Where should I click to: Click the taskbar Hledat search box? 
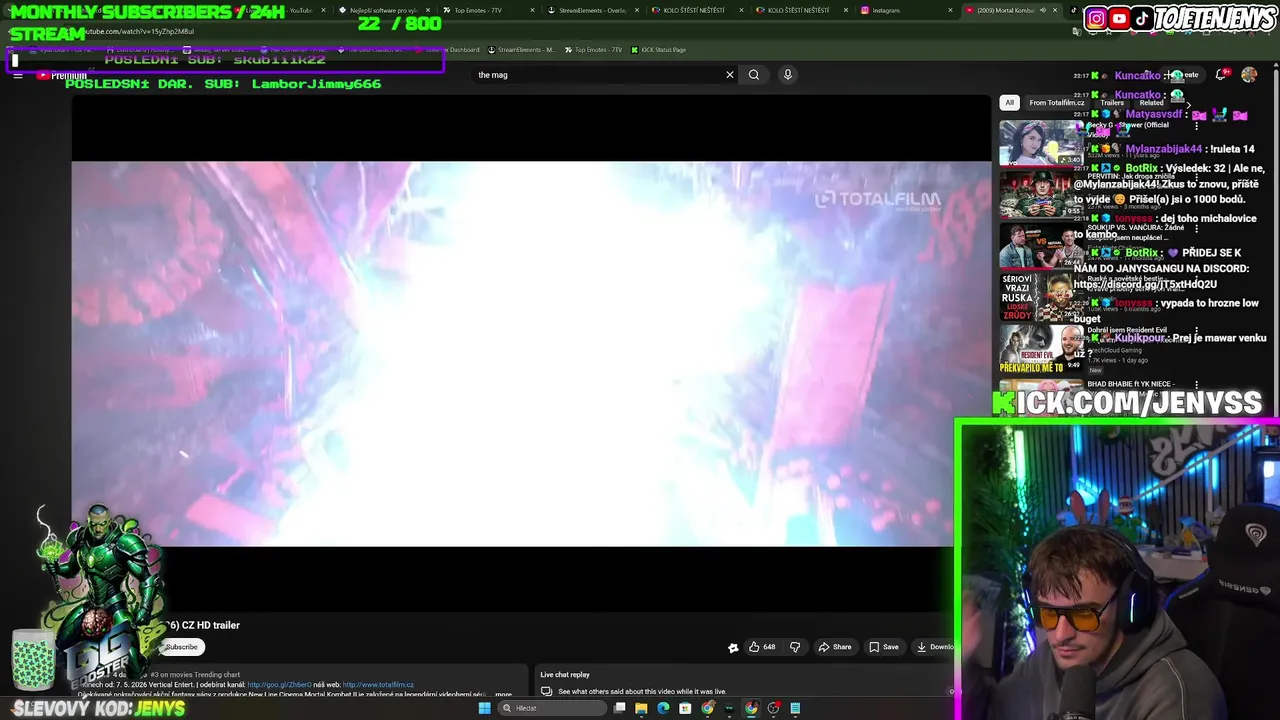pyautogui.click(x=553, y=708)
